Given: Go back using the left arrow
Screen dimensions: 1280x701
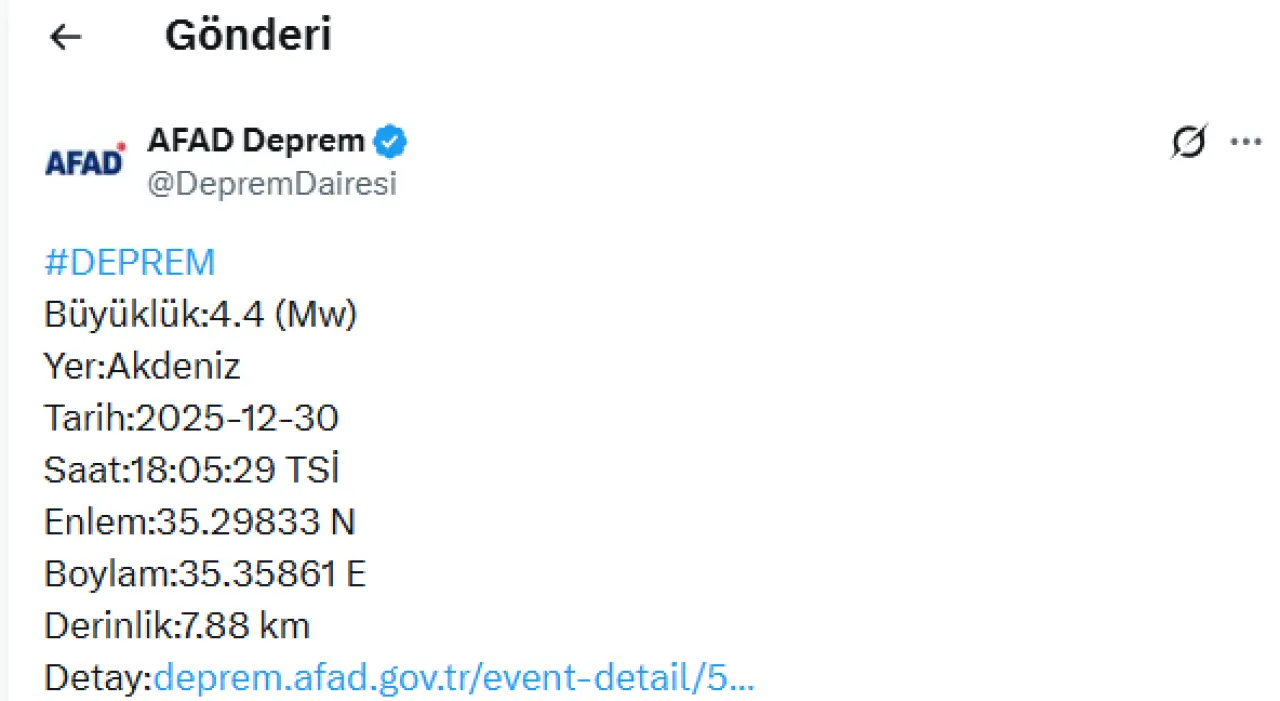Looking at the screenshot, I should click(65, 37).
